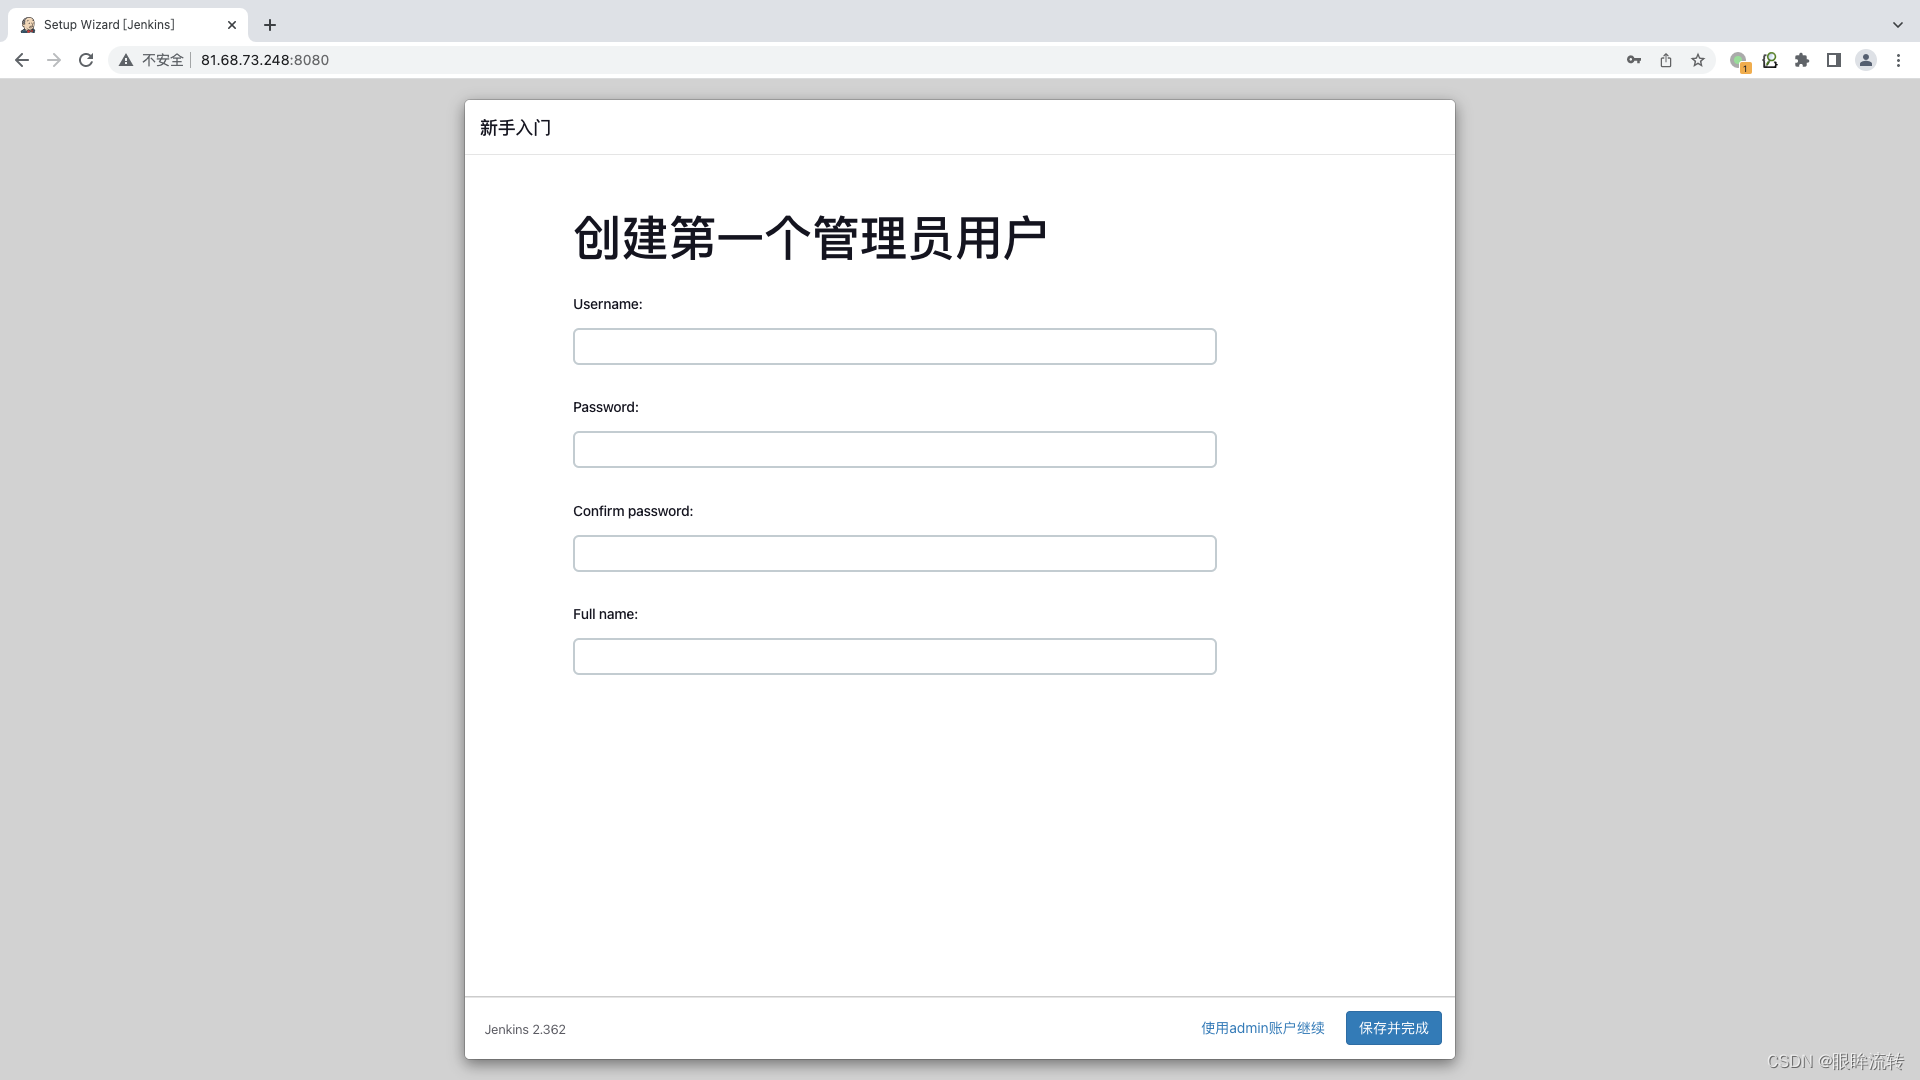Viewport: 1920px width, 1080px height.
Task: Close the Setup Wizard tab
Action: pos(232,25)
